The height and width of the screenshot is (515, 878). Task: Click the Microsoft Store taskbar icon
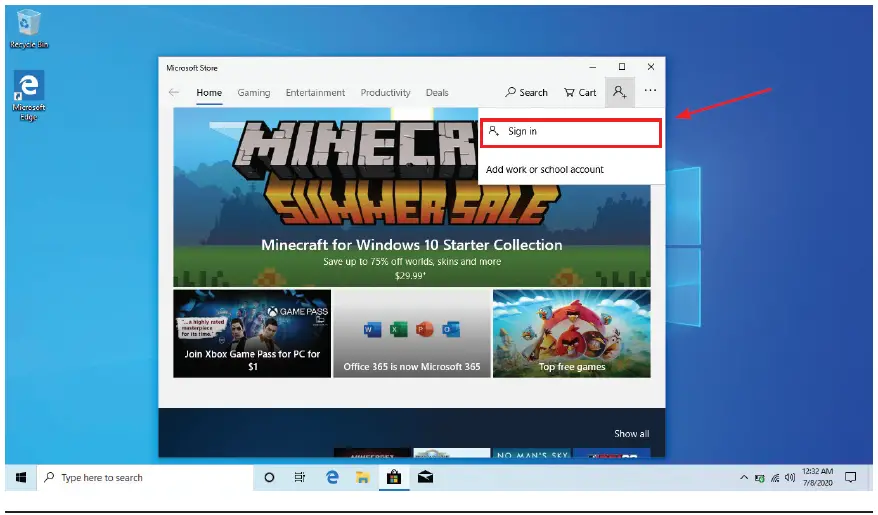(394, 477)
